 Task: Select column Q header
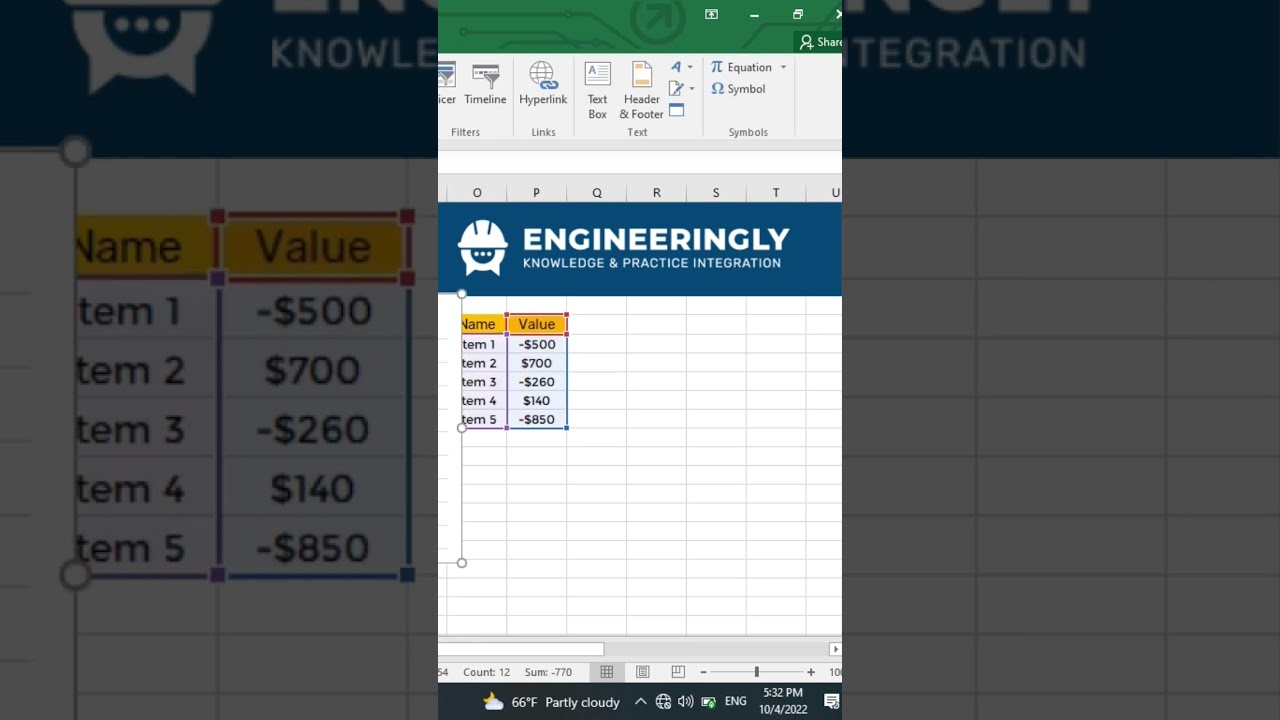point(596,193)
